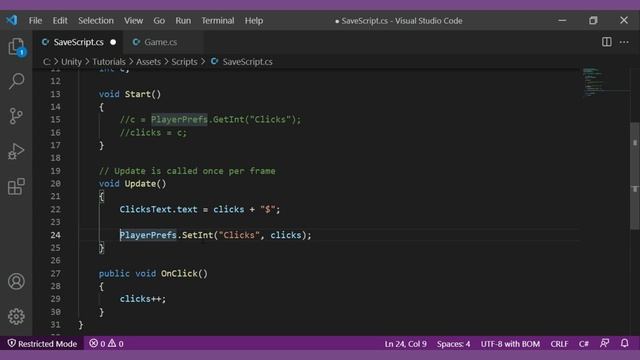Open the Run menu

click(x=183, y=20)
